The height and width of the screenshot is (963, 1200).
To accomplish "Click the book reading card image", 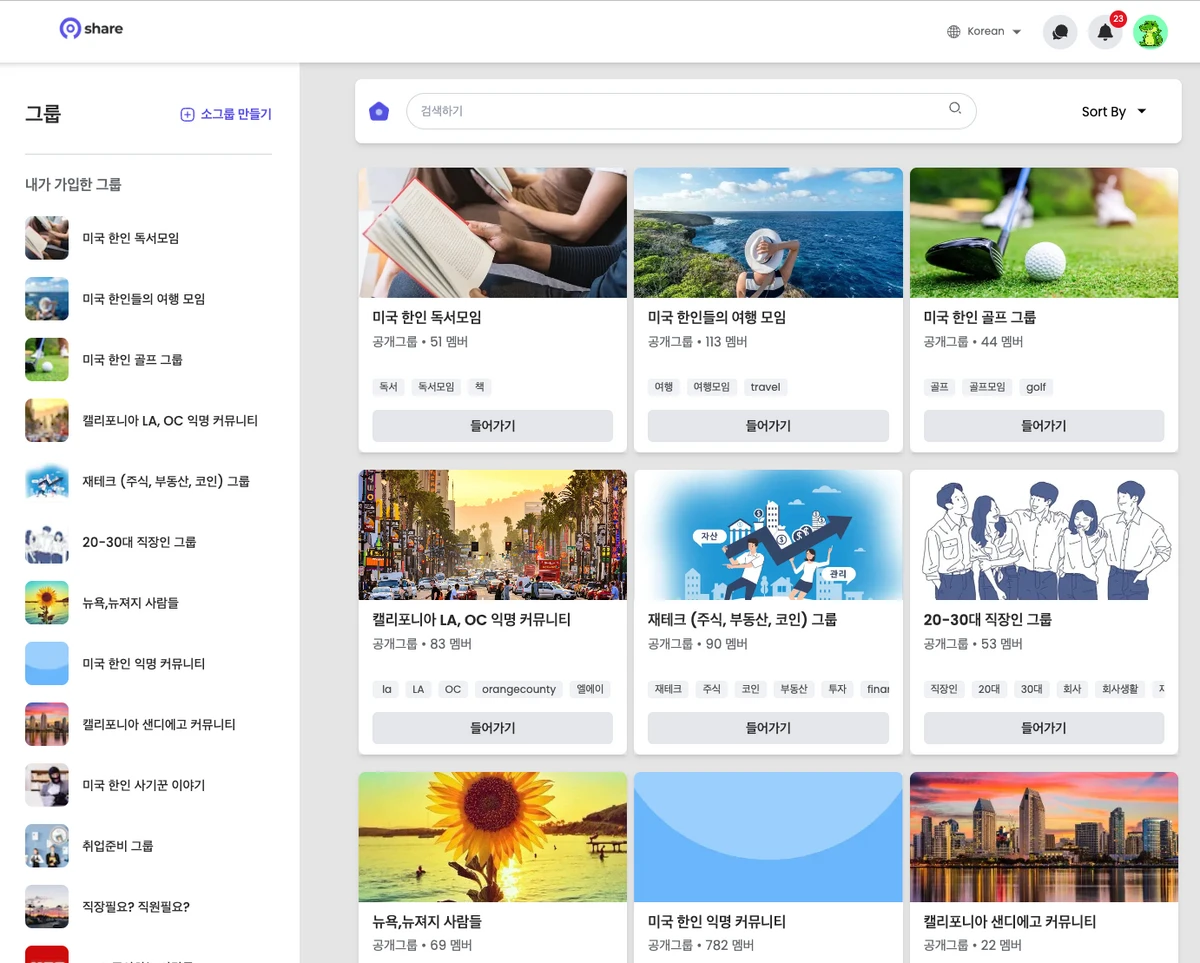I will point(493,233).
